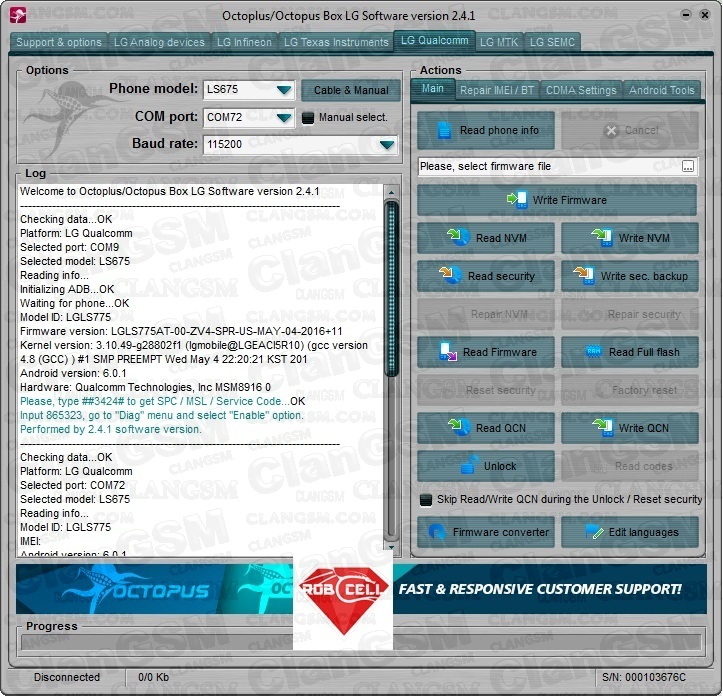Select the LG Qualcomm tab
This screenshot has width=723, height=696.
pyautogui.click(x=434, y=41)
